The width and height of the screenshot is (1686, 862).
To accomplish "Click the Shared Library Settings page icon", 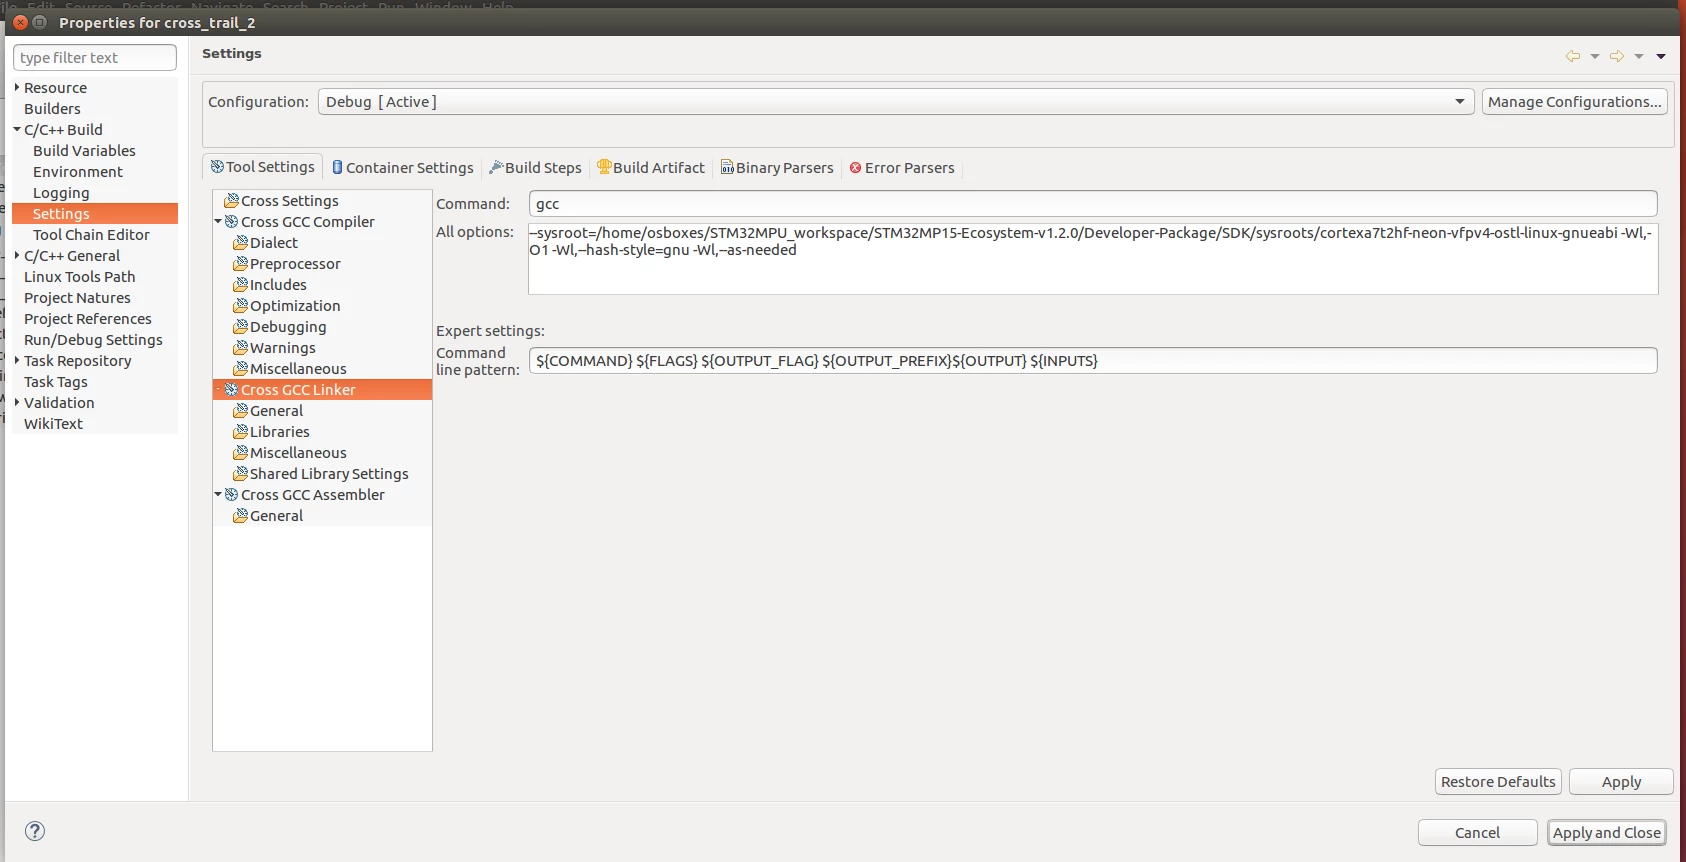I will pyautogui.click(x=240, y=474).
